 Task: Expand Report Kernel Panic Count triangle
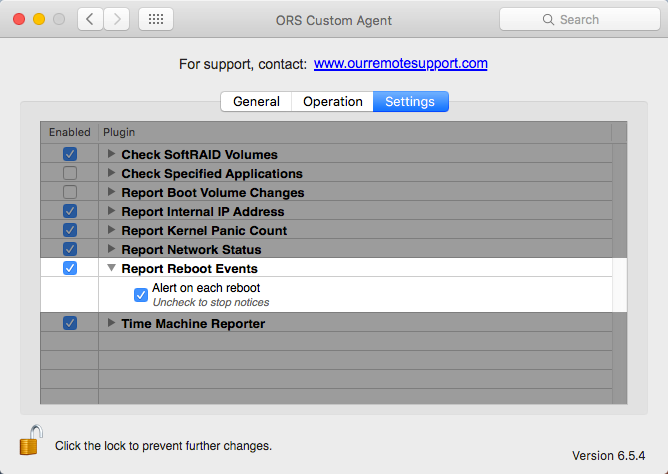pyautogui.click(x=111, y=230)
